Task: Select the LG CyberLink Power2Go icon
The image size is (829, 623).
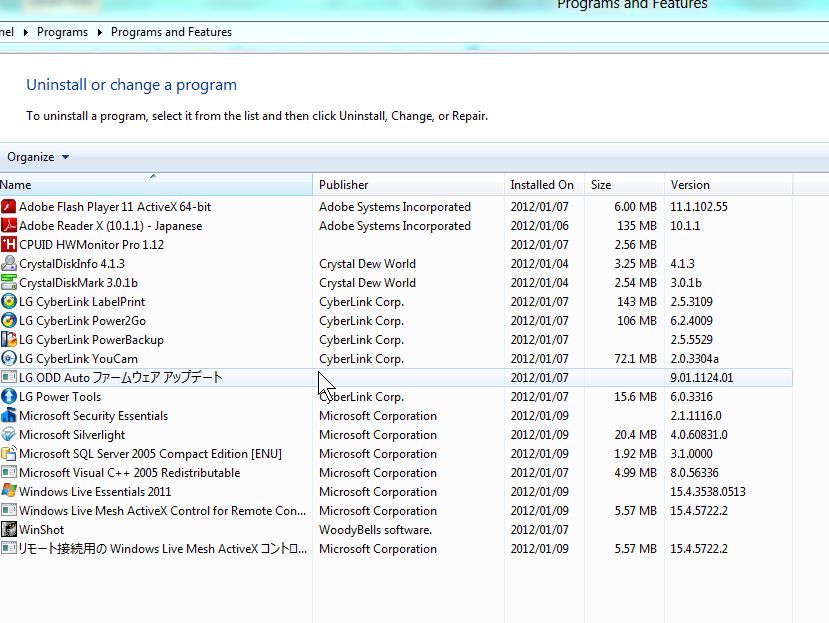Action: 8,321
